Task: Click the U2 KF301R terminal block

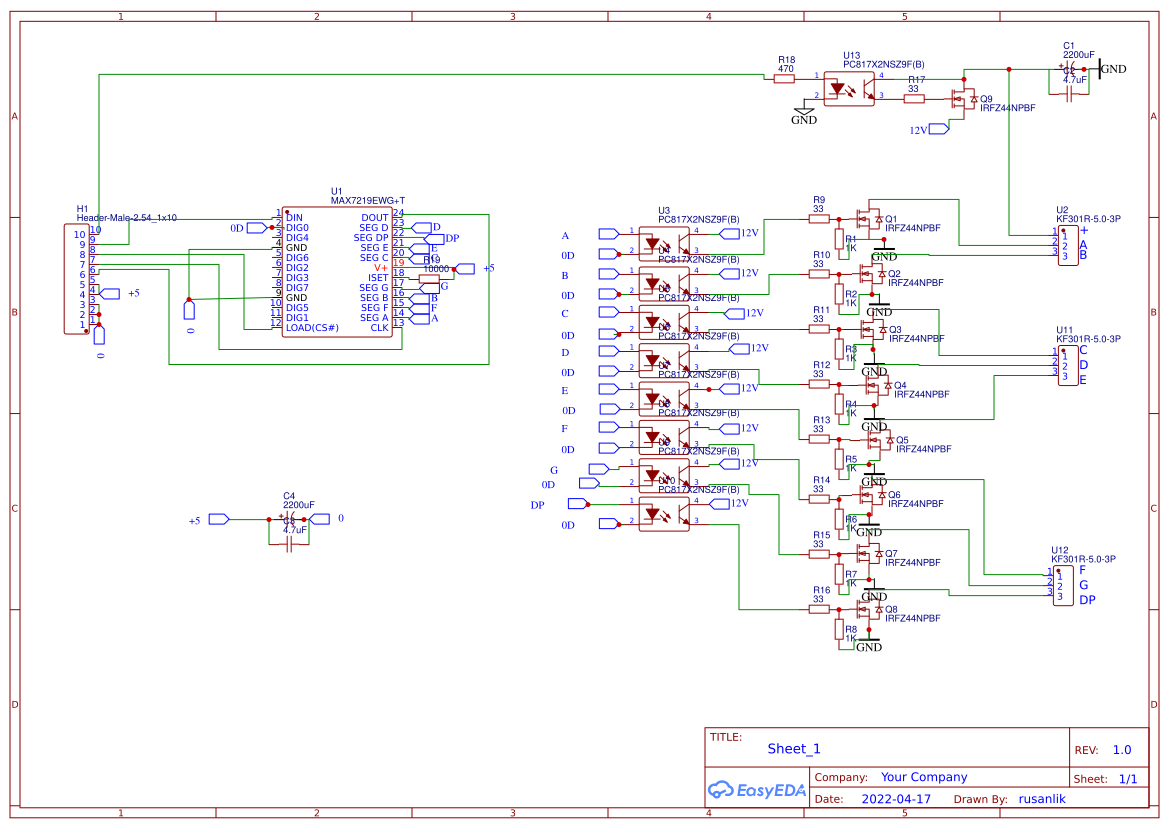Action: [1069, 245]
